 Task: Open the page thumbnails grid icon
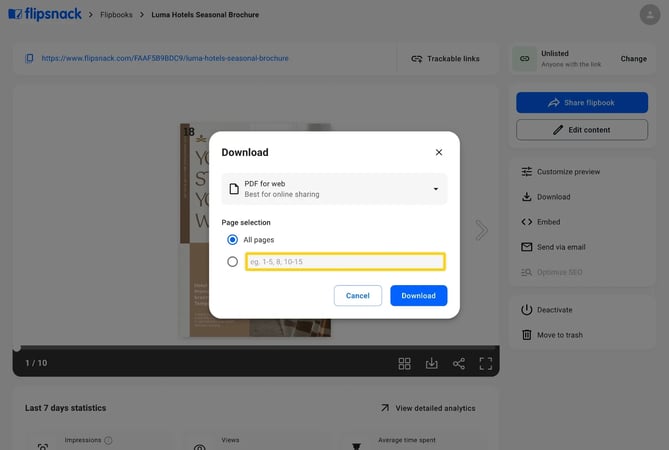pyautogui.click(x=404, y=363)
